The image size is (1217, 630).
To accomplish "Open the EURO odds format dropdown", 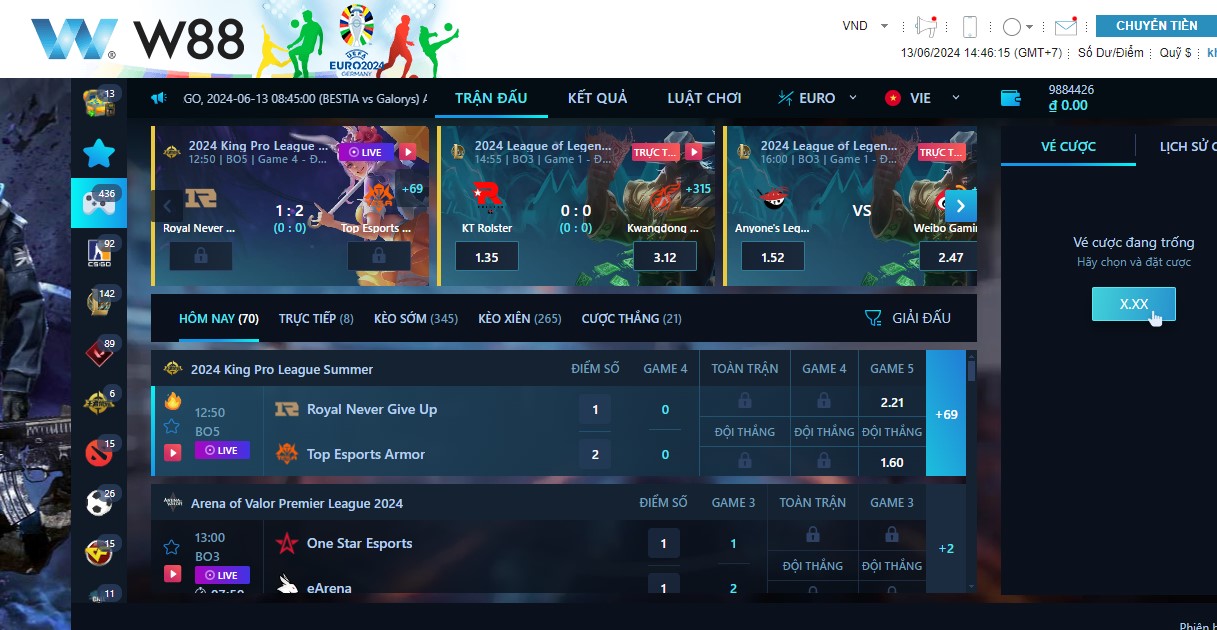I will [817, 98].
